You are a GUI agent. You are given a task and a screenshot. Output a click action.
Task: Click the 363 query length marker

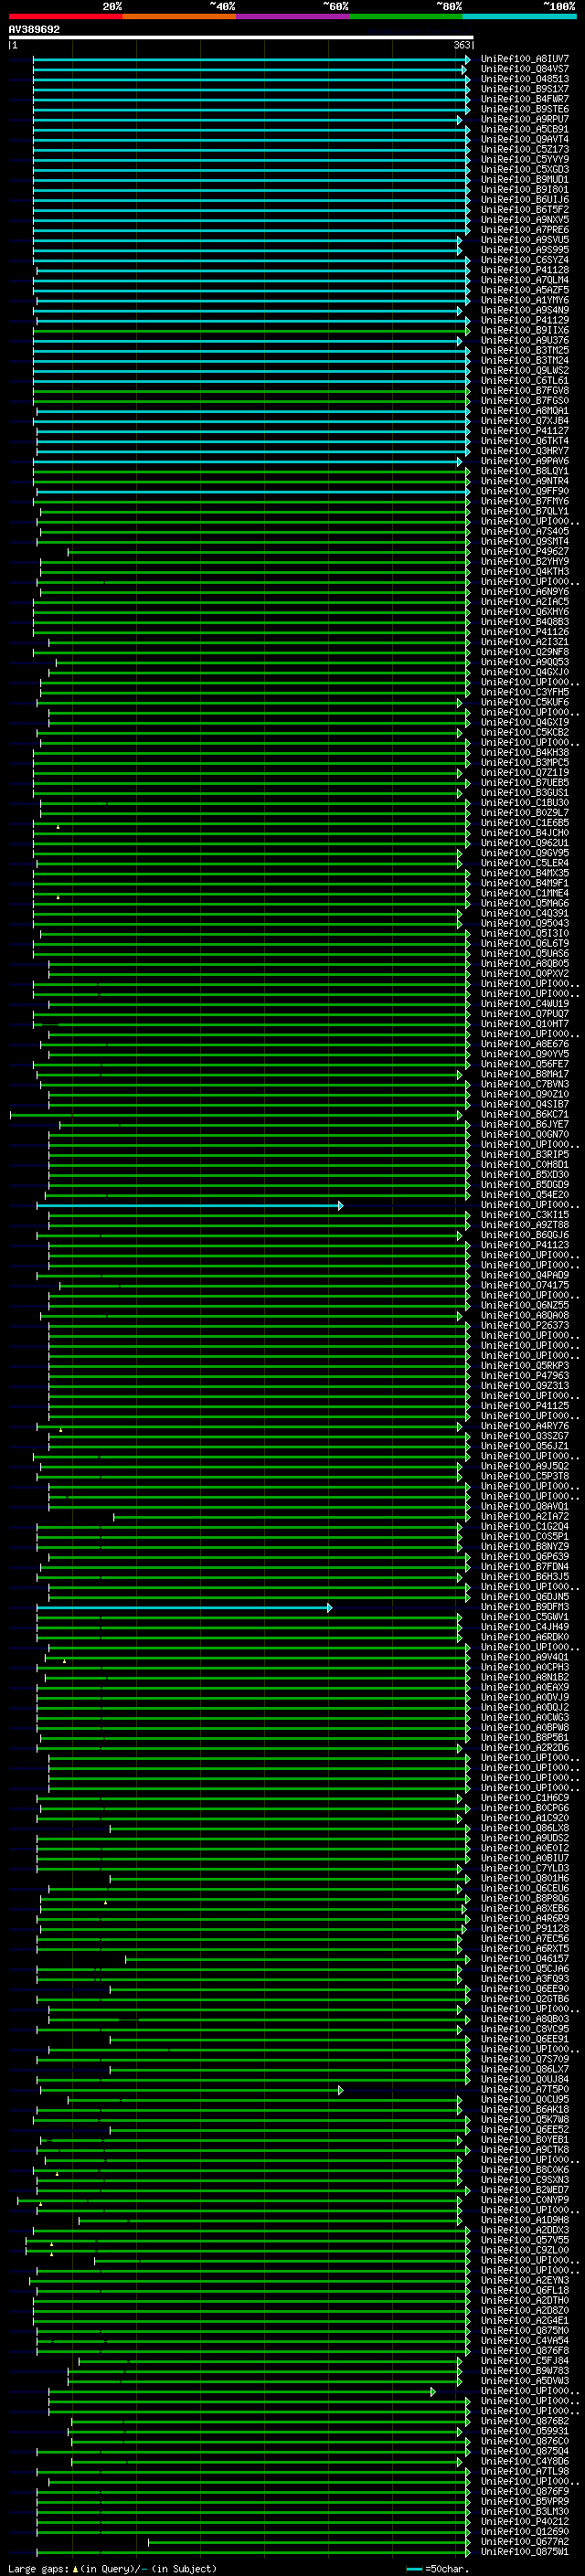(x=462, y=45)
